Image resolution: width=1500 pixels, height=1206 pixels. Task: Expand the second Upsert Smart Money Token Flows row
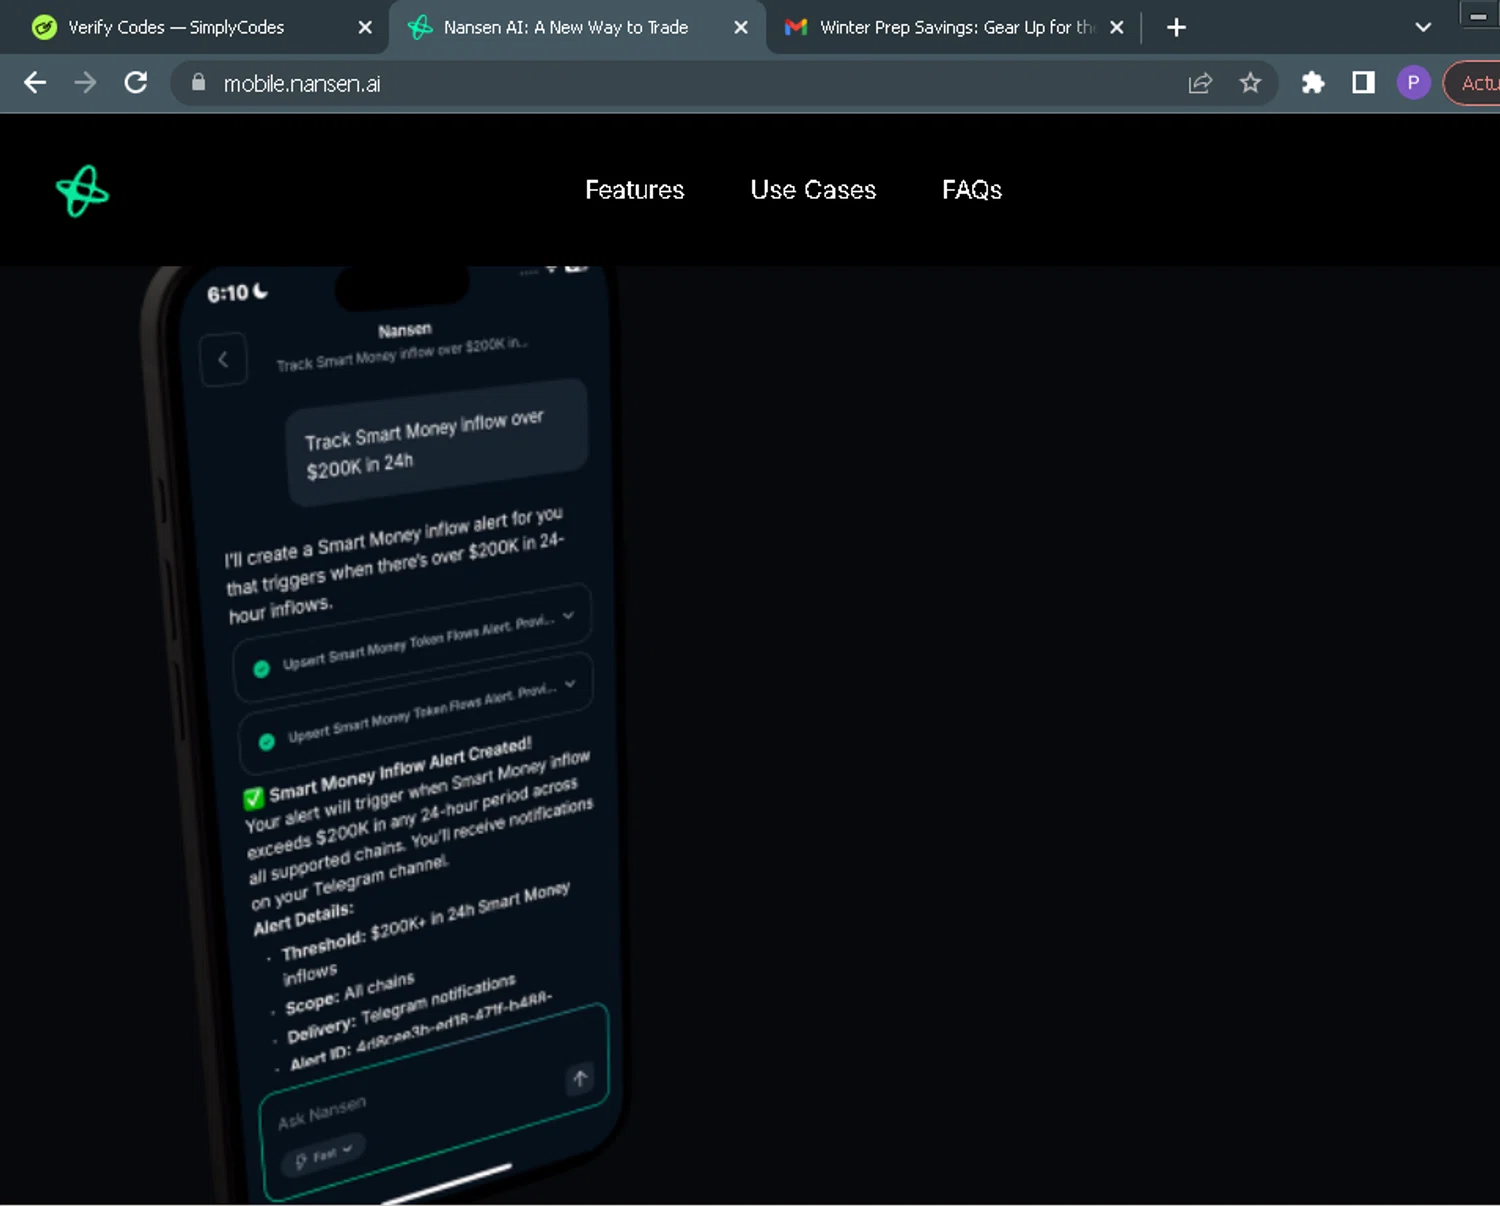click(x=417, y=714)
